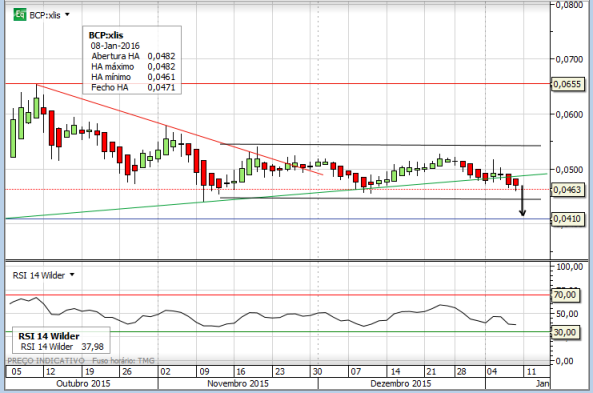This screenshot has height=393, width=593.
Task: Click the bold RSI 14 Wilder legend title
Action: coord(49,336)
